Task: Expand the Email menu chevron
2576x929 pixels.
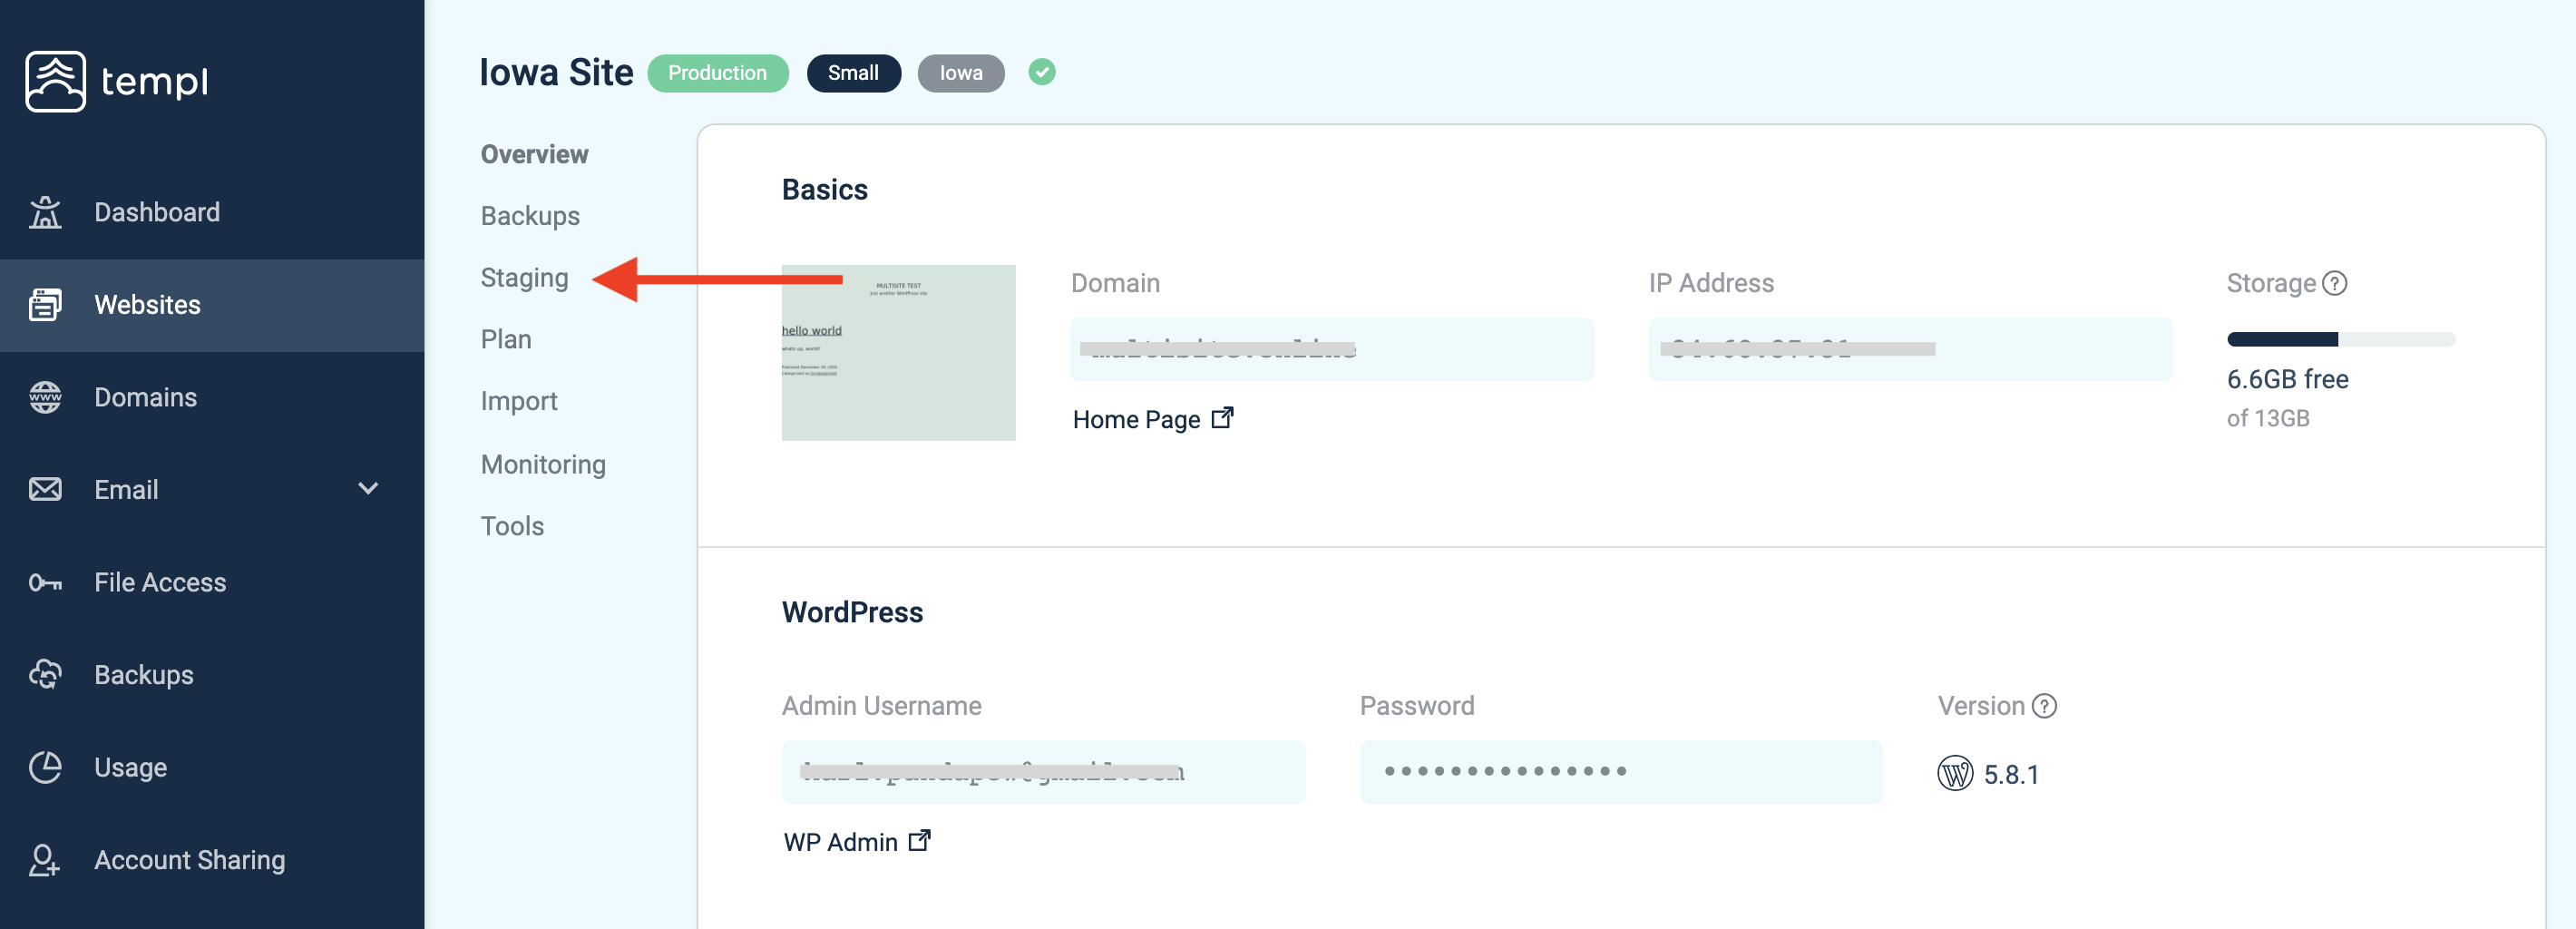Action: [368, 489]
